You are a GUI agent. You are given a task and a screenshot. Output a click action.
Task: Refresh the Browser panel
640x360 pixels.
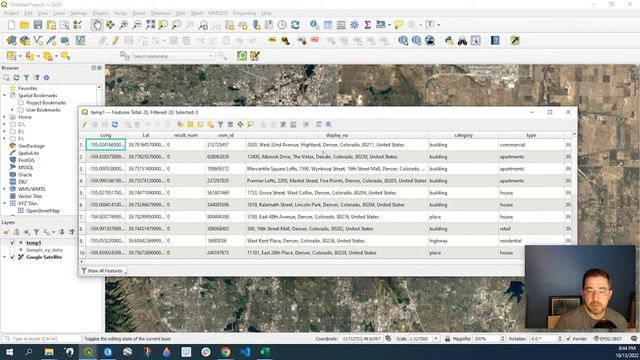tap(16, 78)
